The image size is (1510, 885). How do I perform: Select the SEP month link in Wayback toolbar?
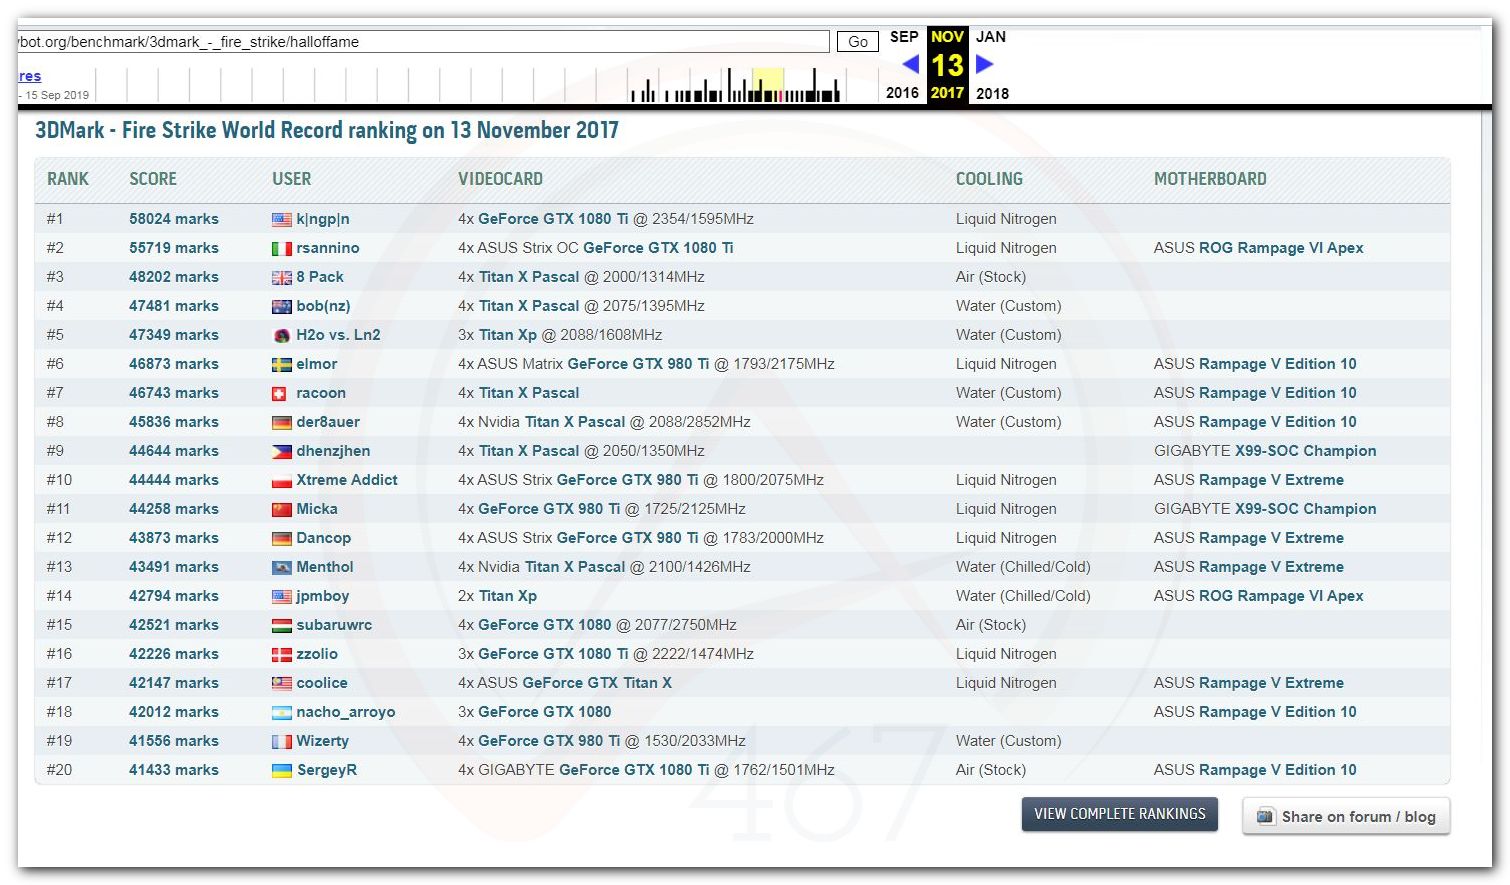(903, 37)
